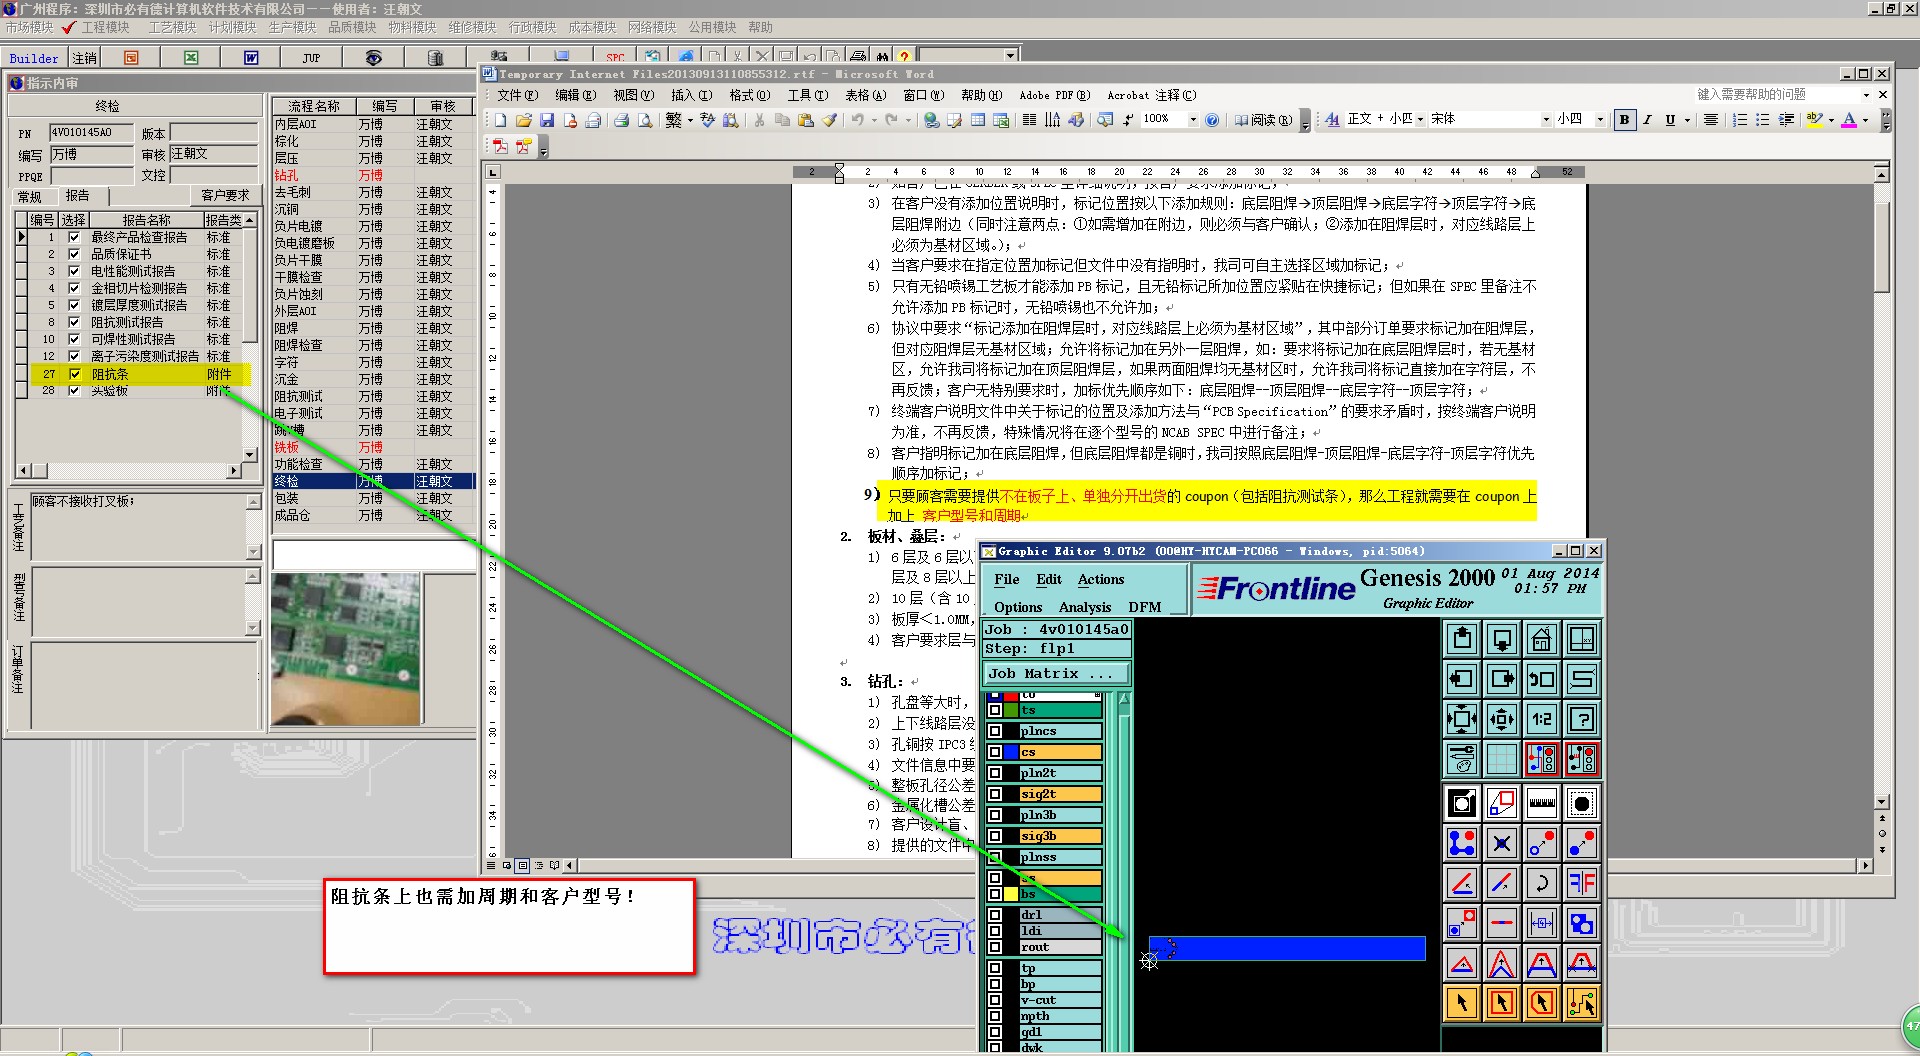Click the pan left icon in Genesis
Viewport: 1920px width, 1056px height.
tap(1462, 679)
